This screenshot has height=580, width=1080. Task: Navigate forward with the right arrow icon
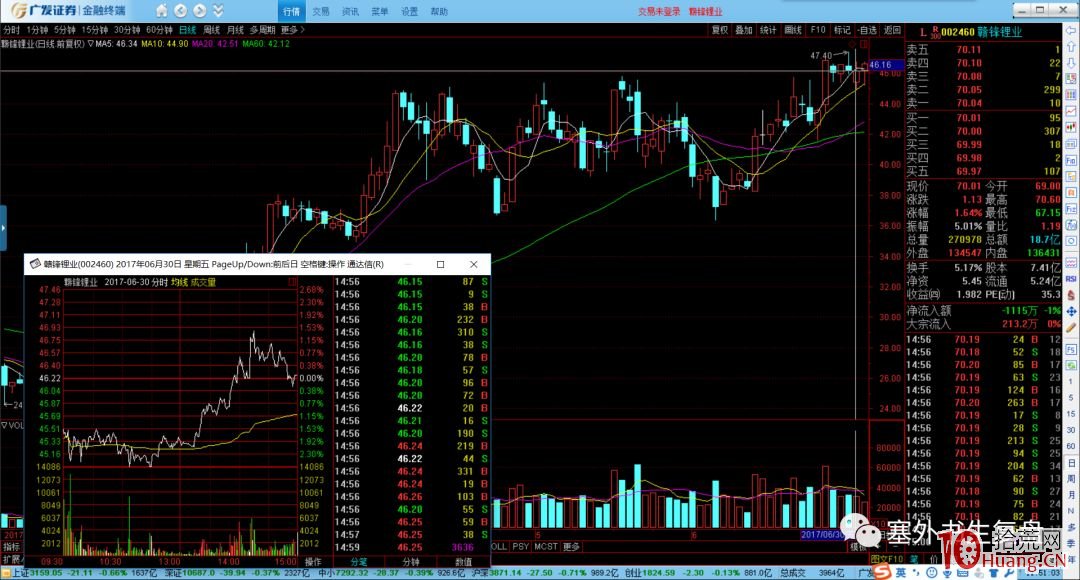pyautogui.click(x=200, y=10)
